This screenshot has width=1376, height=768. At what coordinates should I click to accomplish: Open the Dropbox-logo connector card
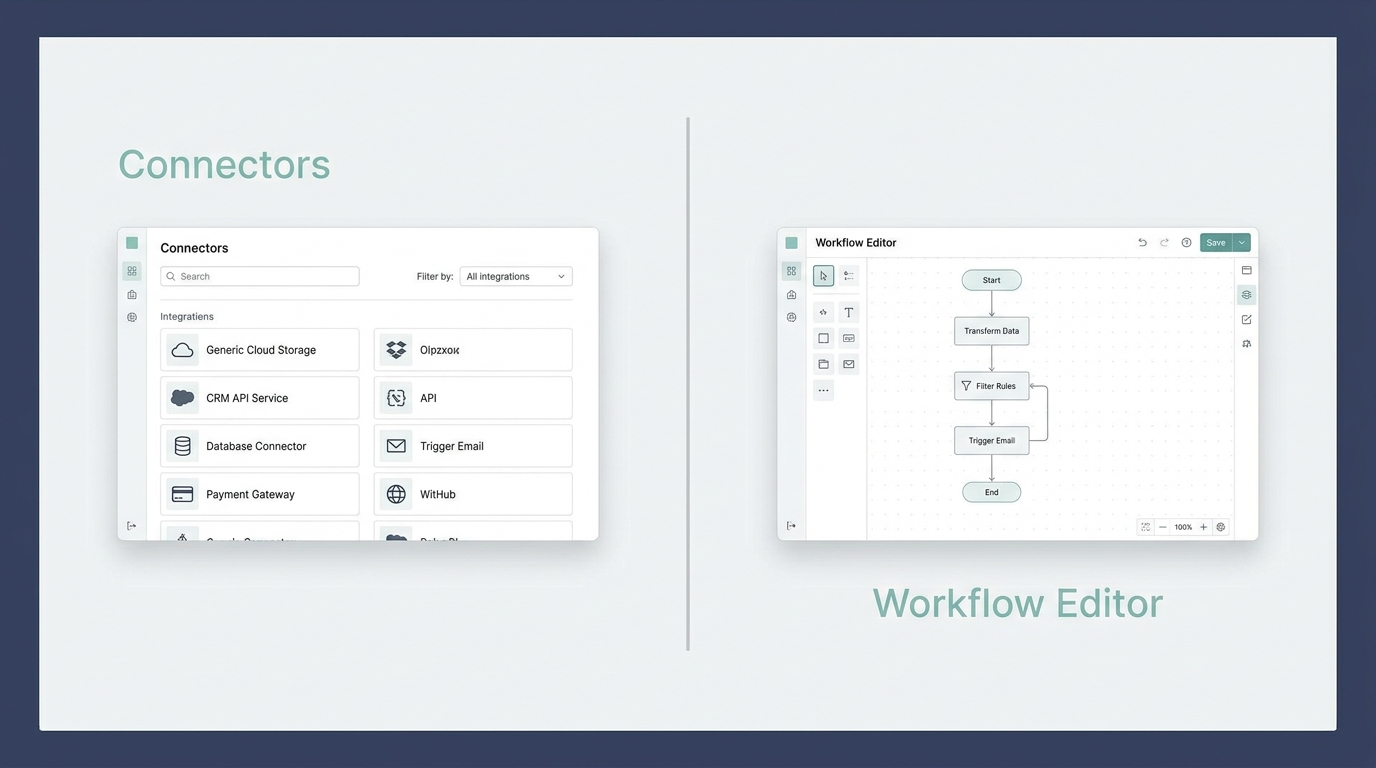pyautogui.click(x=473, y=350)
